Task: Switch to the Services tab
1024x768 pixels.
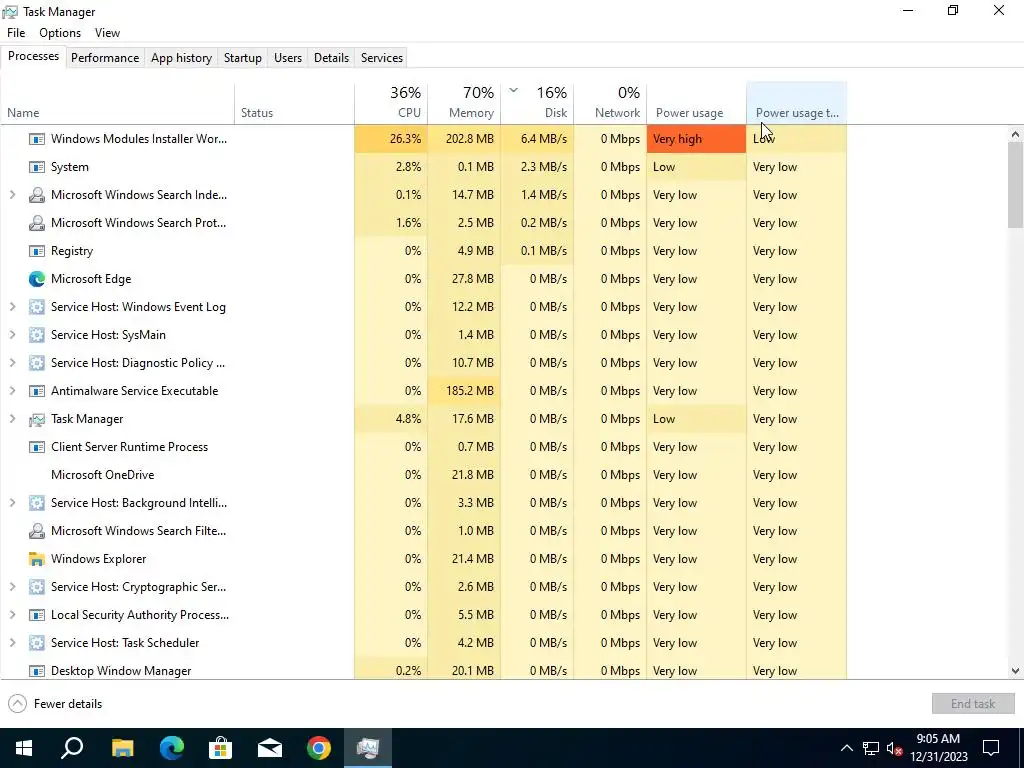Action: [x=382, y=58]
